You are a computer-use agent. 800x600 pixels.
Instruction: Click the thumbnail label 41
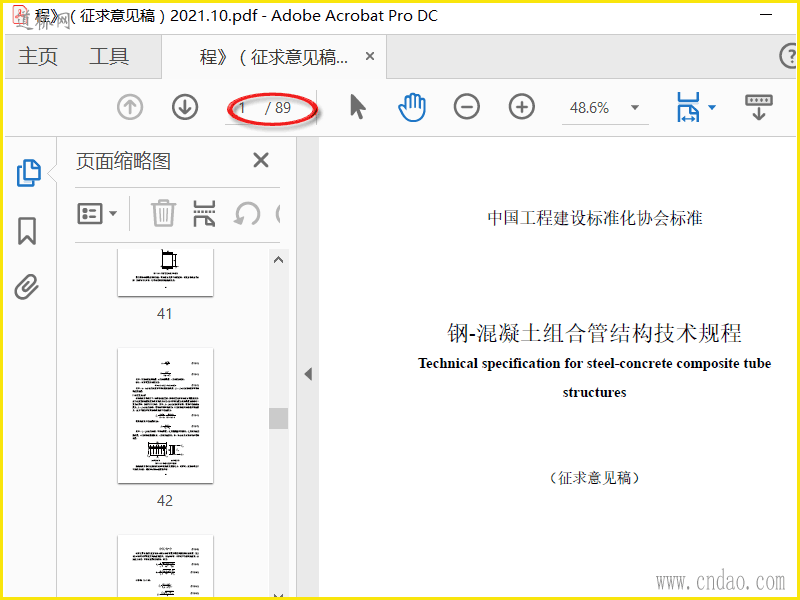click(164, 313)
